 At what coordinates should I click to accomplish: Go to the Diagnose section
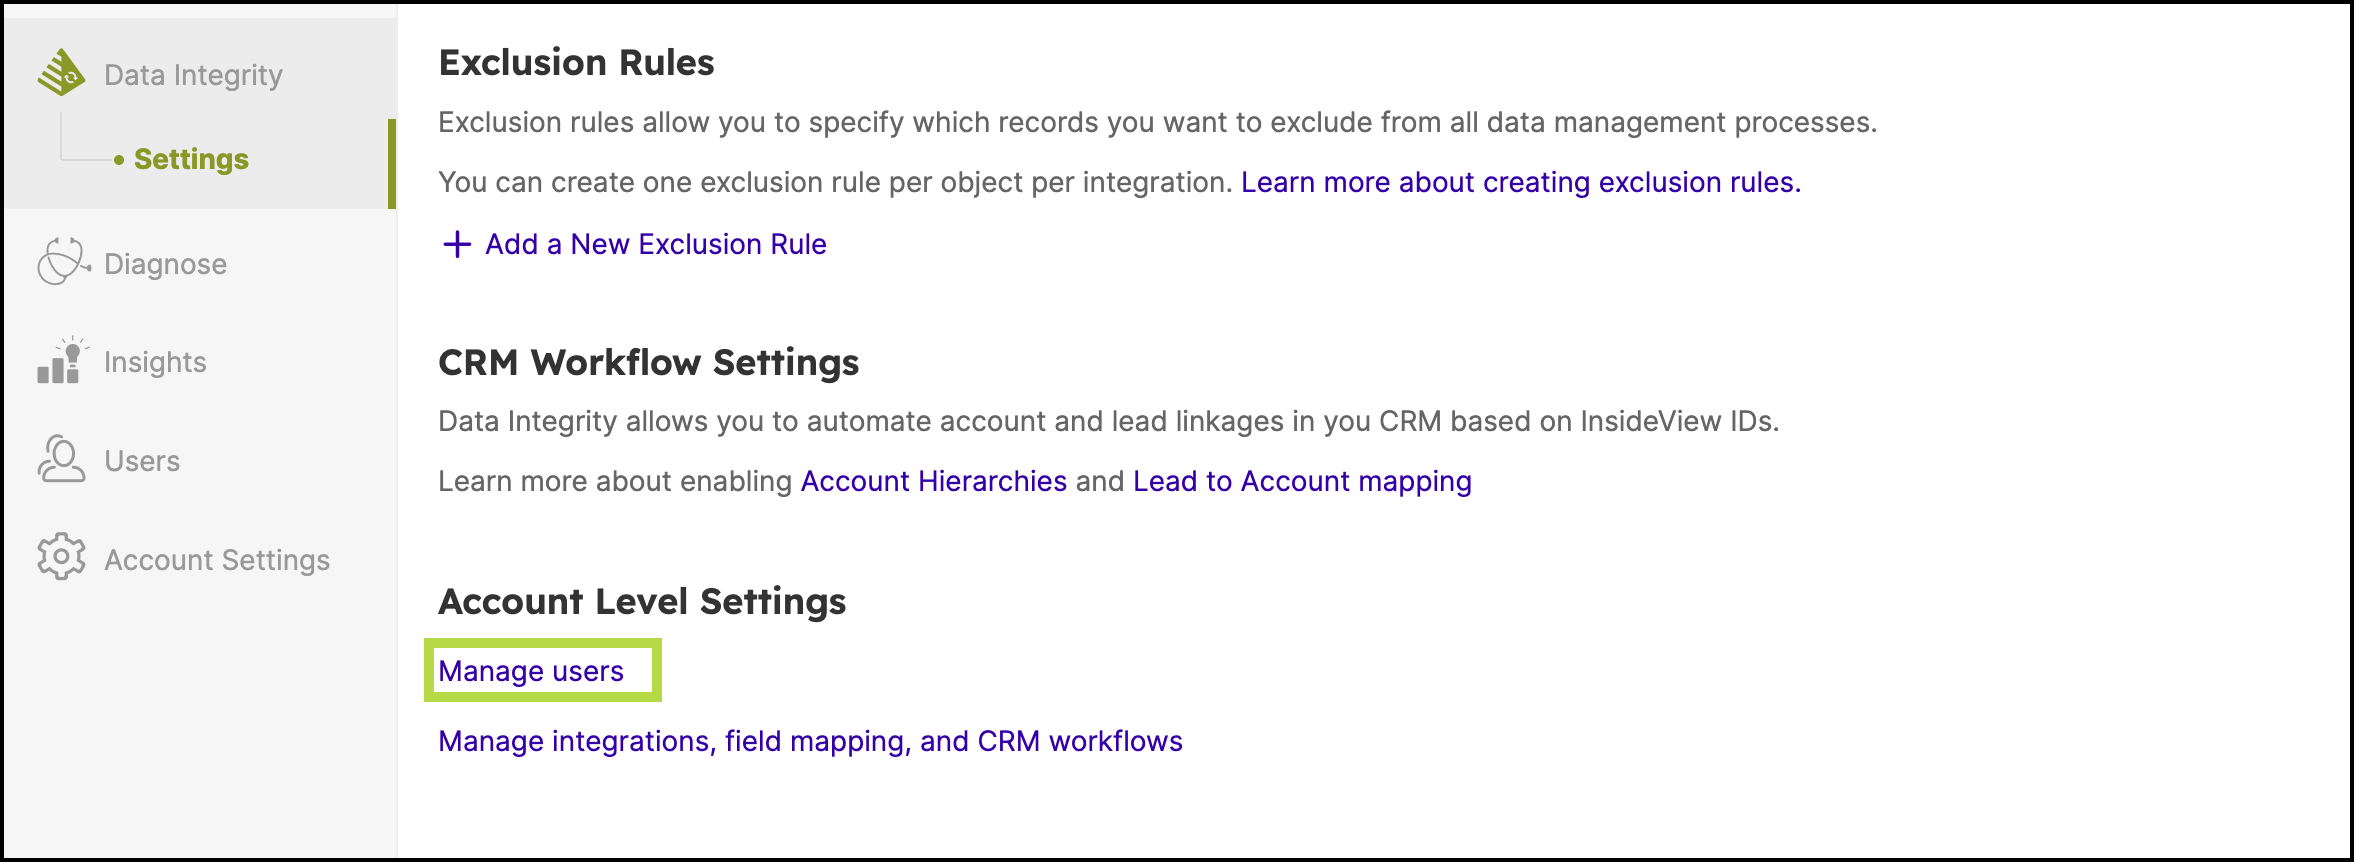click(165, 264)
